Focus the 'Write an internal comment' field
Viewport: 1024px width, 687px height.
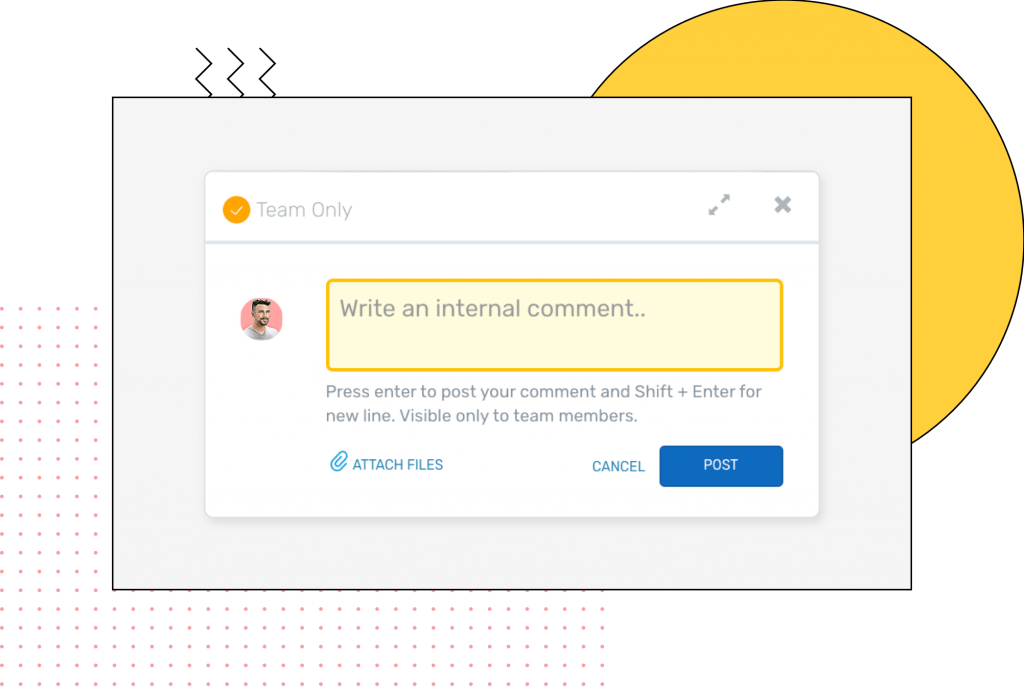(x=554, y=325)
